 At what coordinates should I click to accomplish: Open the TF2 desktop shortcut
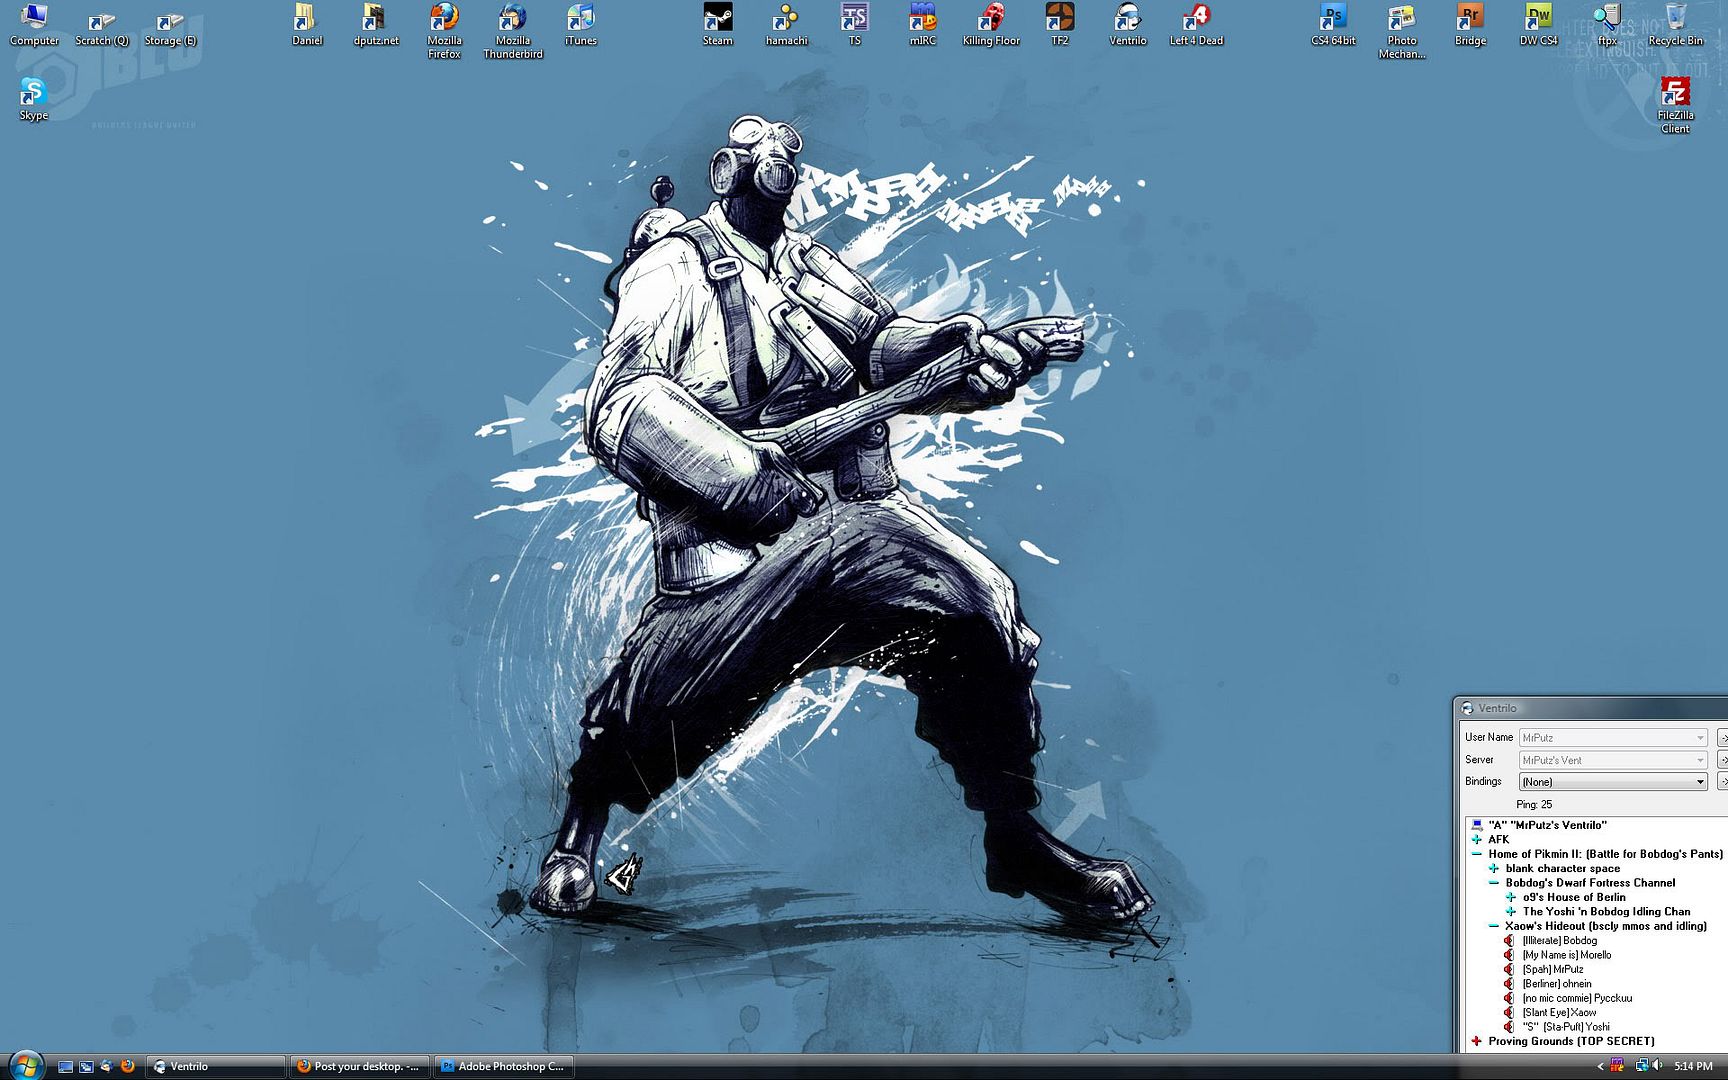pos(1059,24)
